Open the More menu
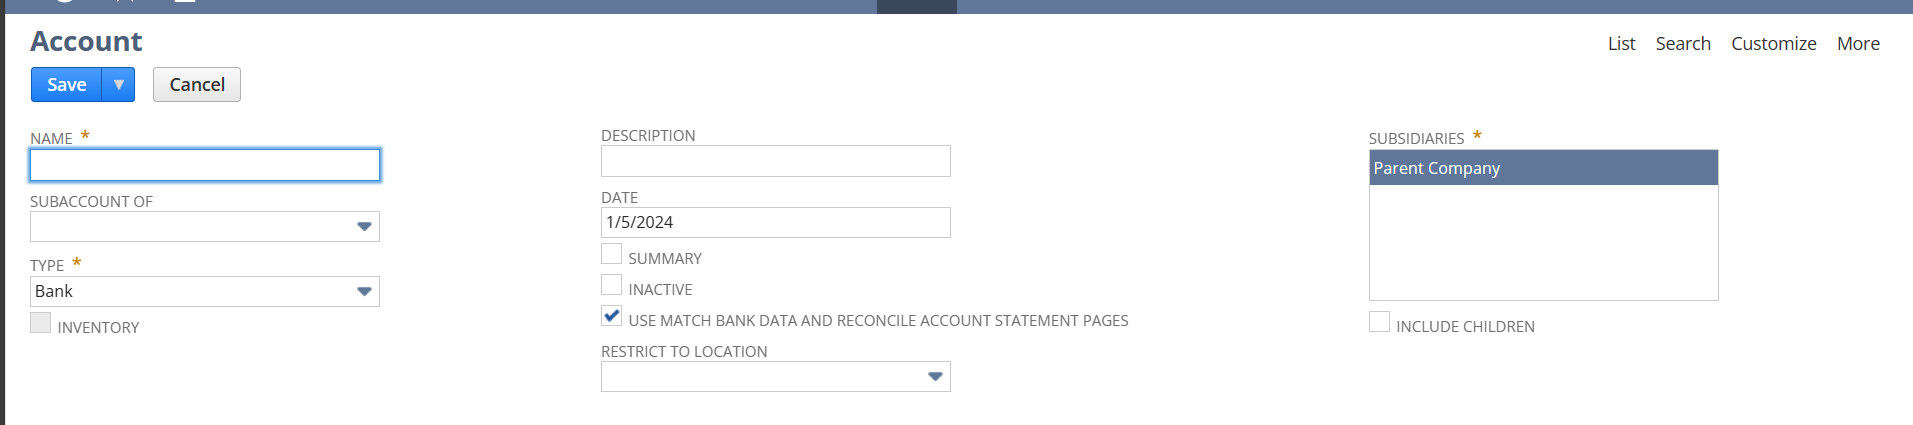The image size is (1913, 425). tap(1858, 44)
